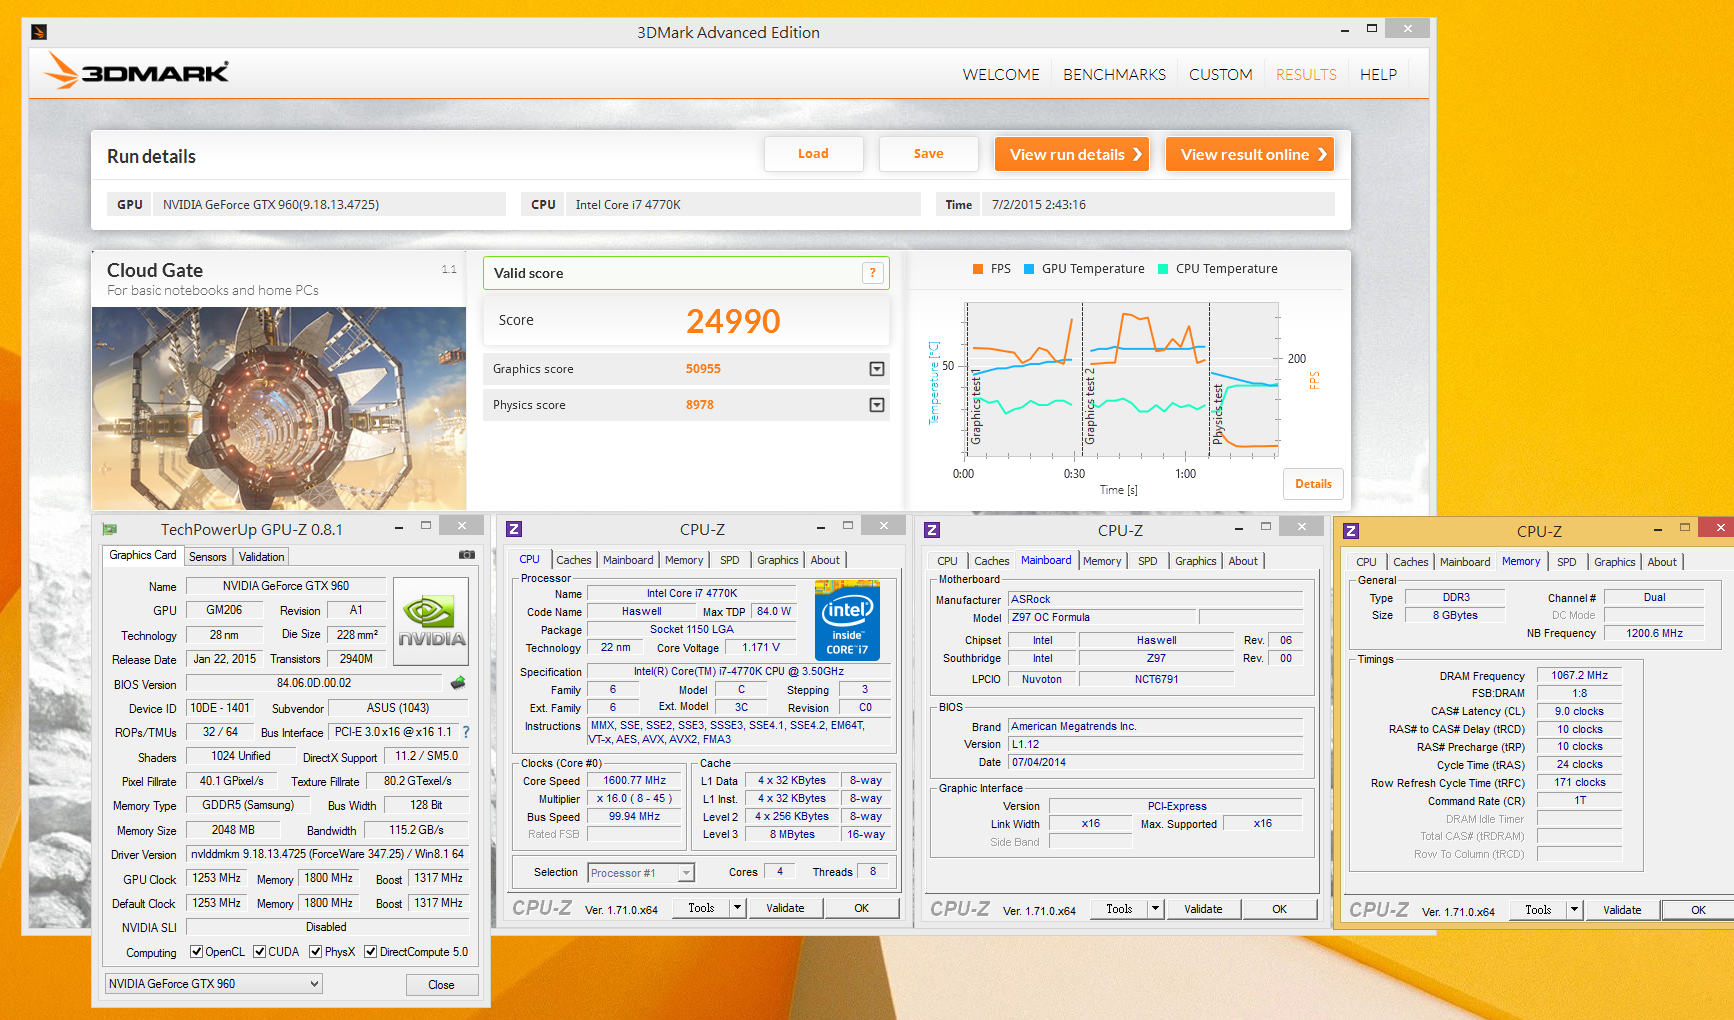The height and width of the screenshot is (1020, 1734).
Task: Click the overall score value 24990
Action: coord(733,321)
